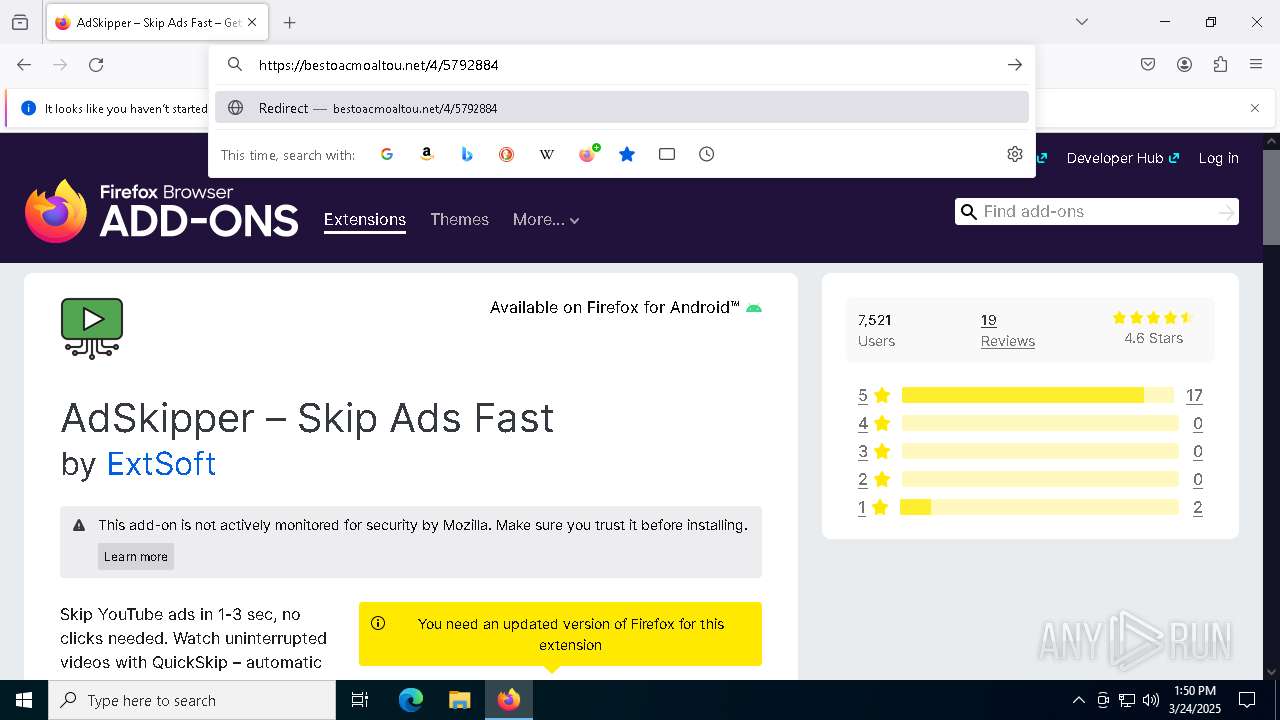Search Firefox Add-ons icon in URL dropdown
The height and width of the screenshot is (720, 1280).
[588, 154]
